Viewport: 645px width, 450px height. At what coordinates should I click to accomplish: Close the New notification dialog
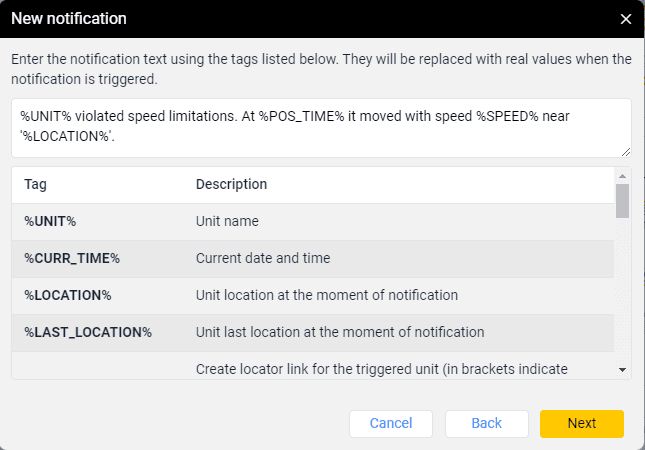tap(626, 19)
